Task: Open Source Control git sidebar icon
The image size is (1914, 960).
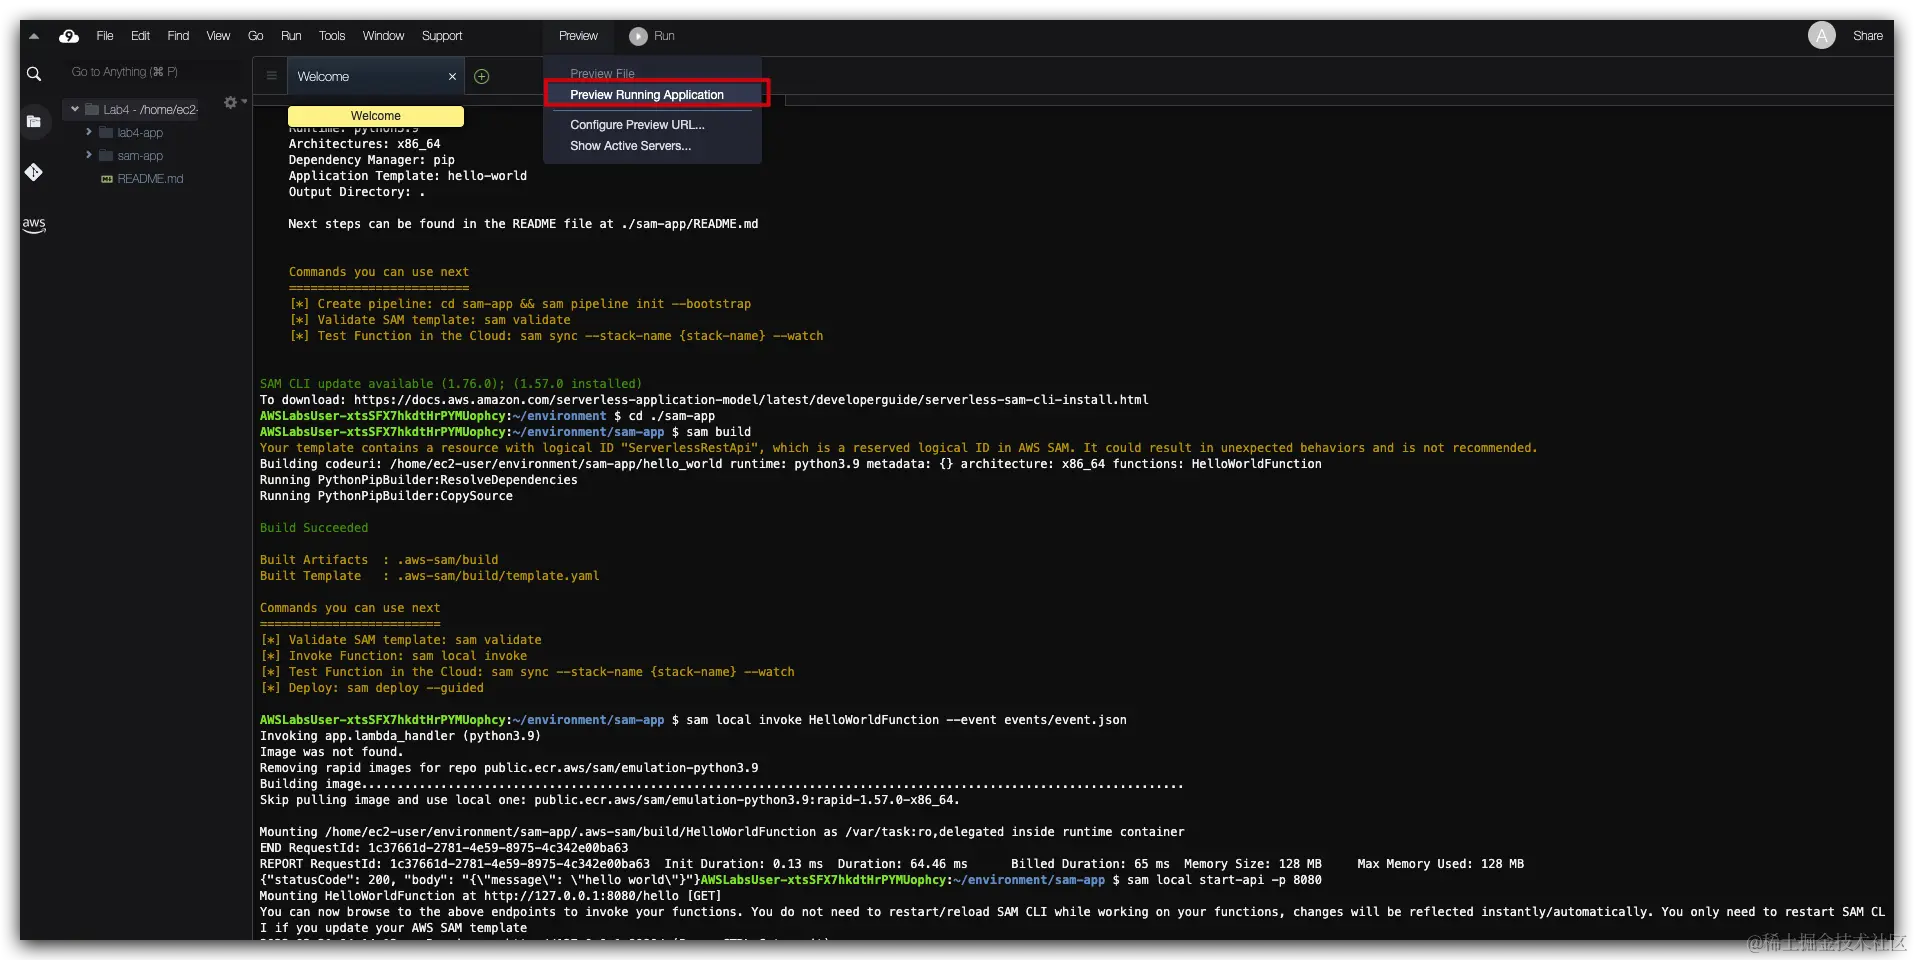Action: click(34, 172)
